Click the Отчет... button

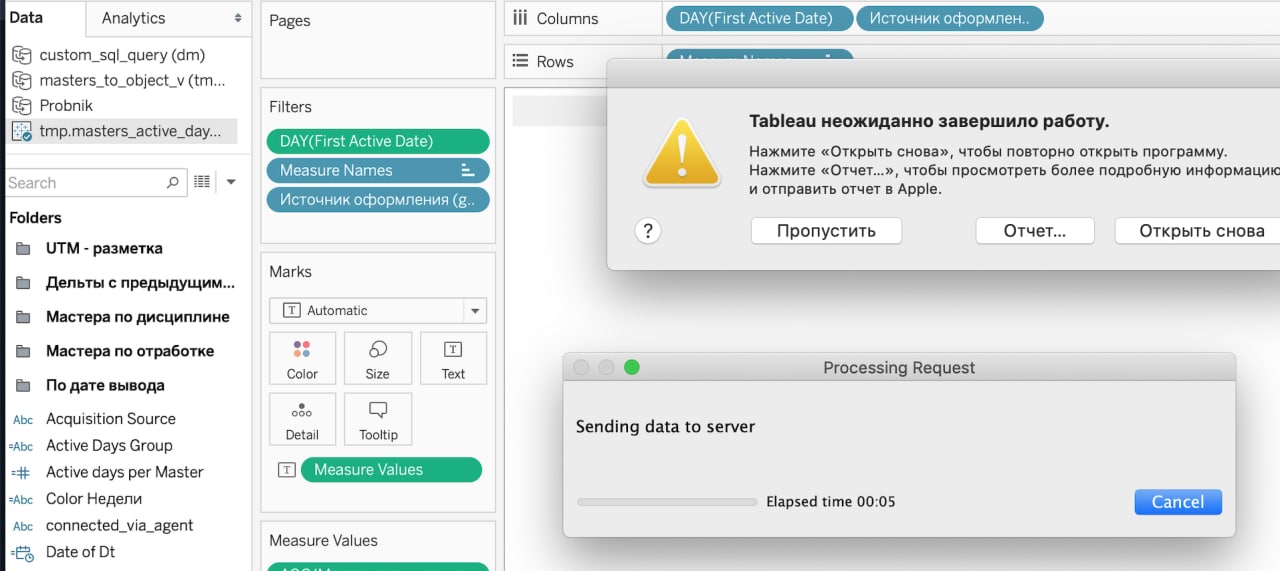(x=1035, y=231)
